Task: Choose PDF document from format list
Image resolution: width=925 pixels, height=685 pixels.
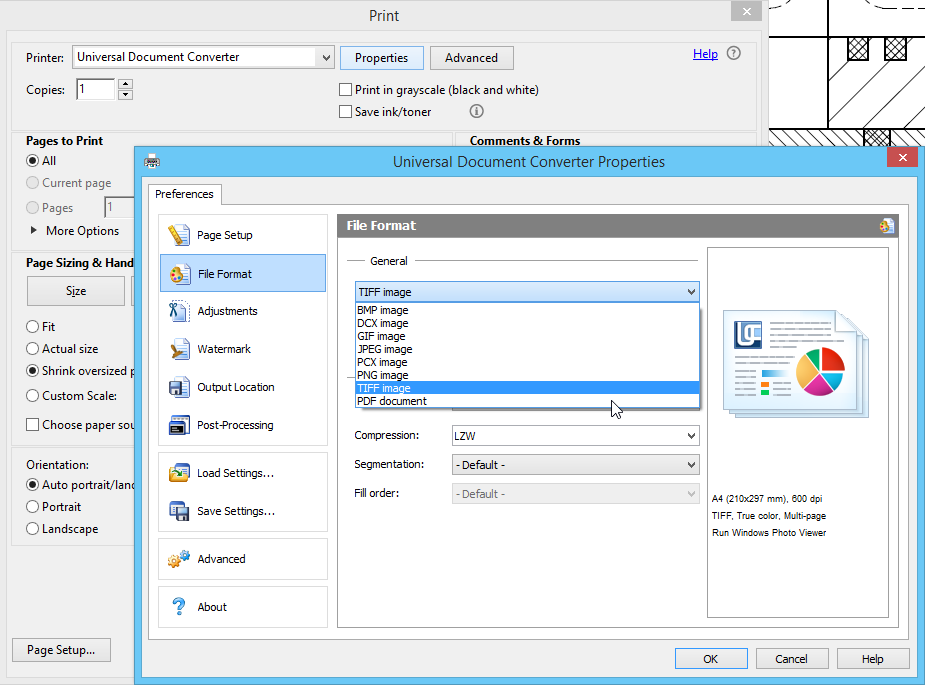Action: click(x=392, y=401)
